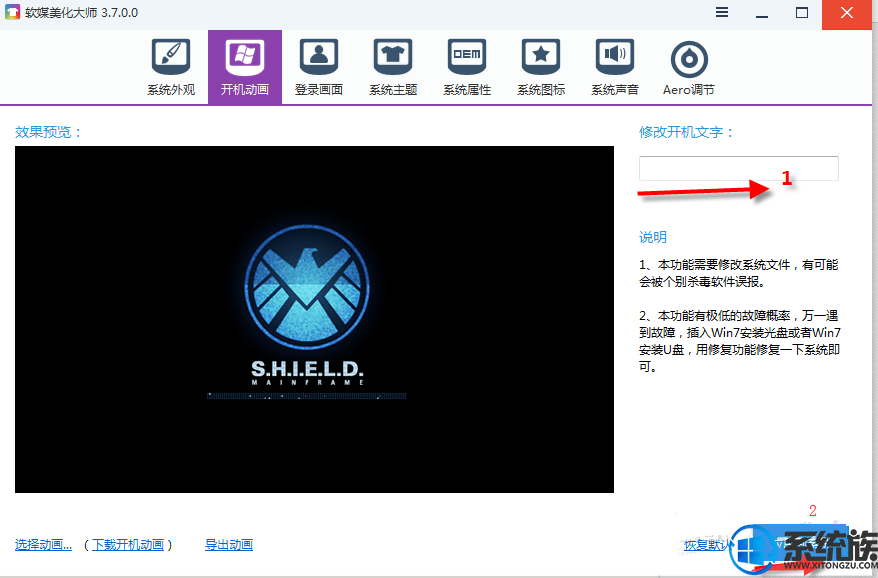The height and width of the screenshot is (578, 878).
Task: Open the hamburger menu in the title bar
Action: click(x=722, y=12)
